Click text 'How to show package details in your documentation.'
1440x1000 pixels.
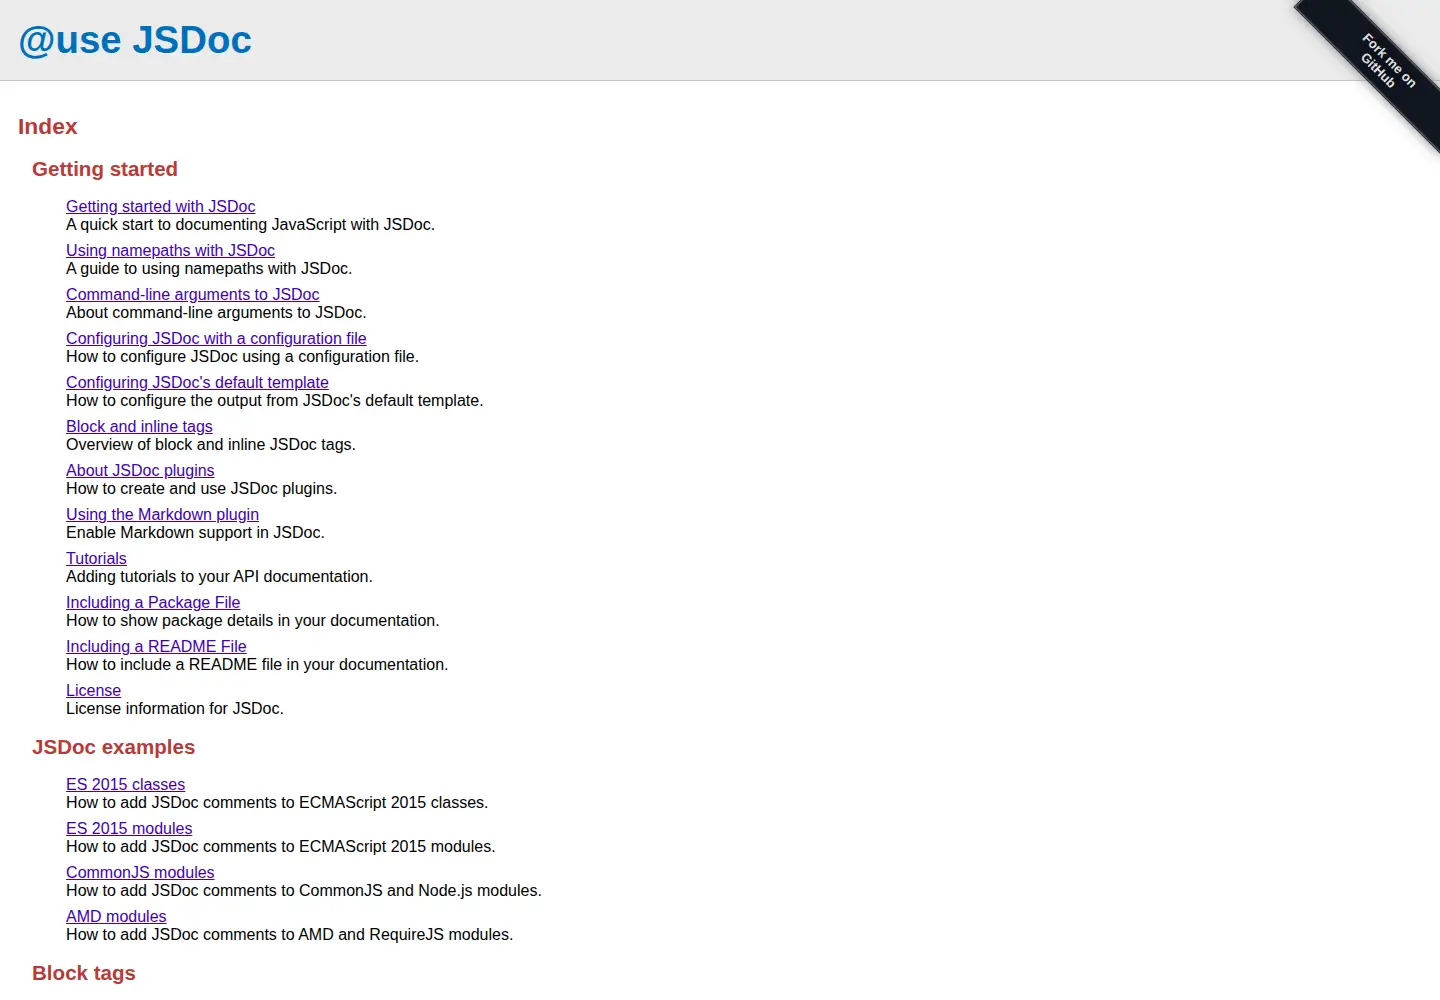tap(252, 620)
